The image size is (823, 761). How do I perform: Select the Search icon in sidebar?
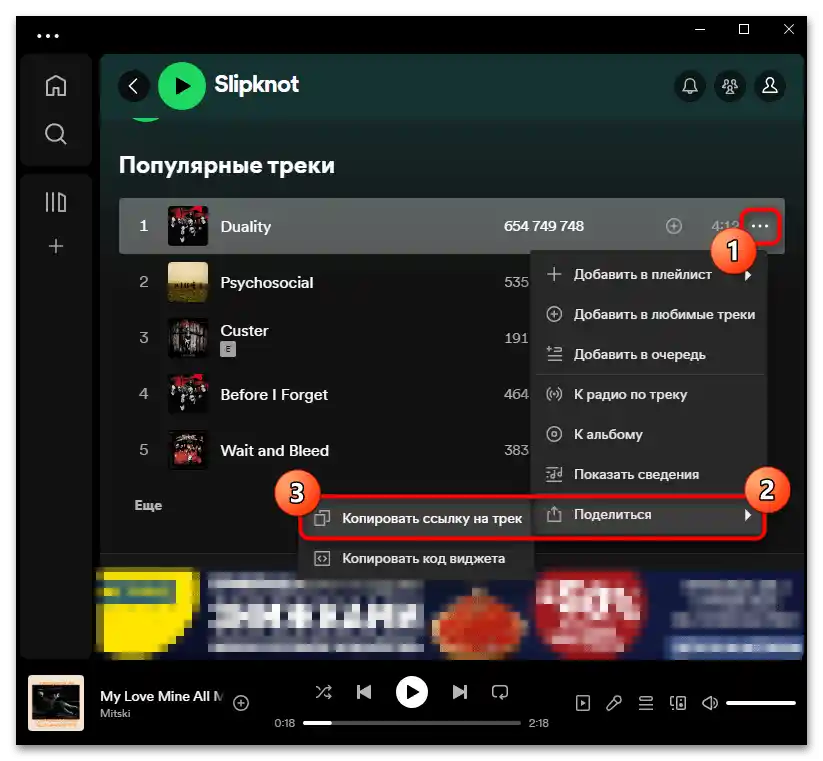(x=56, y=133)
